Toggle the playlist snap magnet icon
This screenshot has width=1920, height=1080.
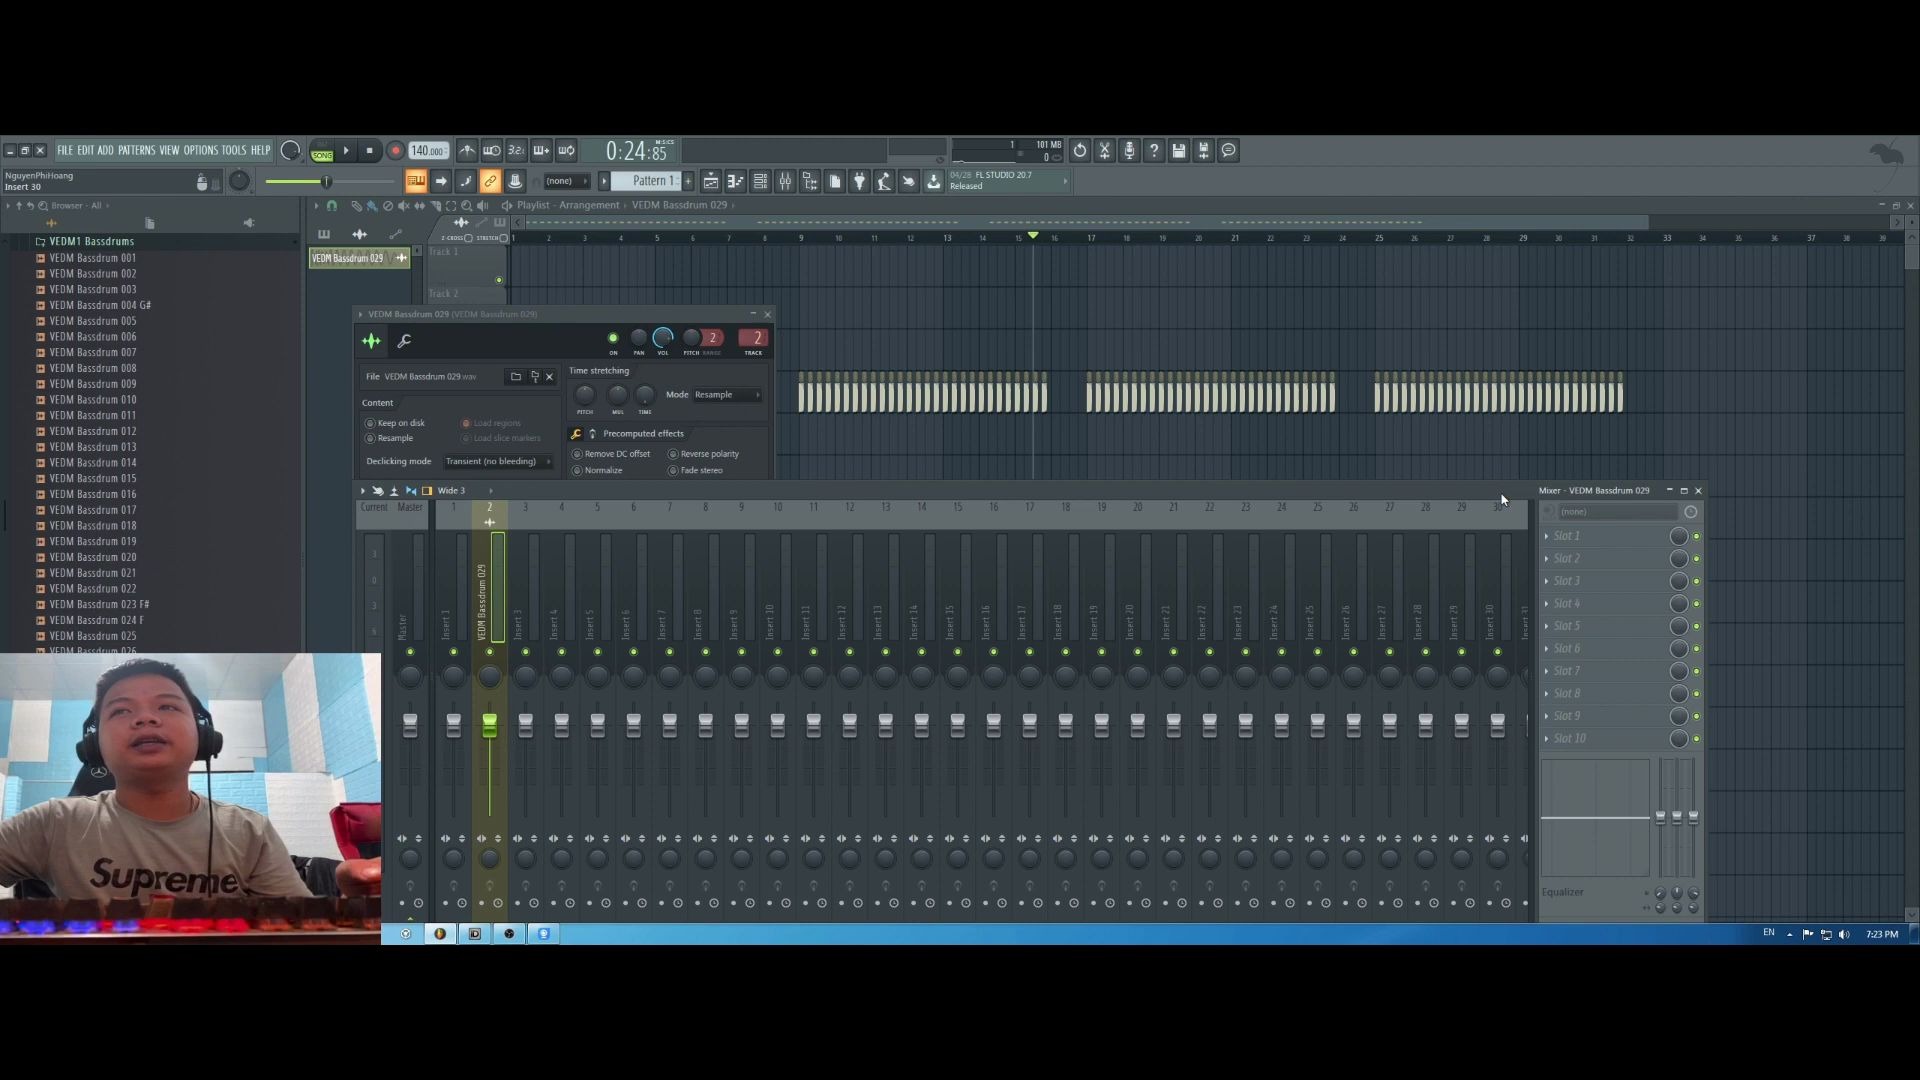(332, 206)
